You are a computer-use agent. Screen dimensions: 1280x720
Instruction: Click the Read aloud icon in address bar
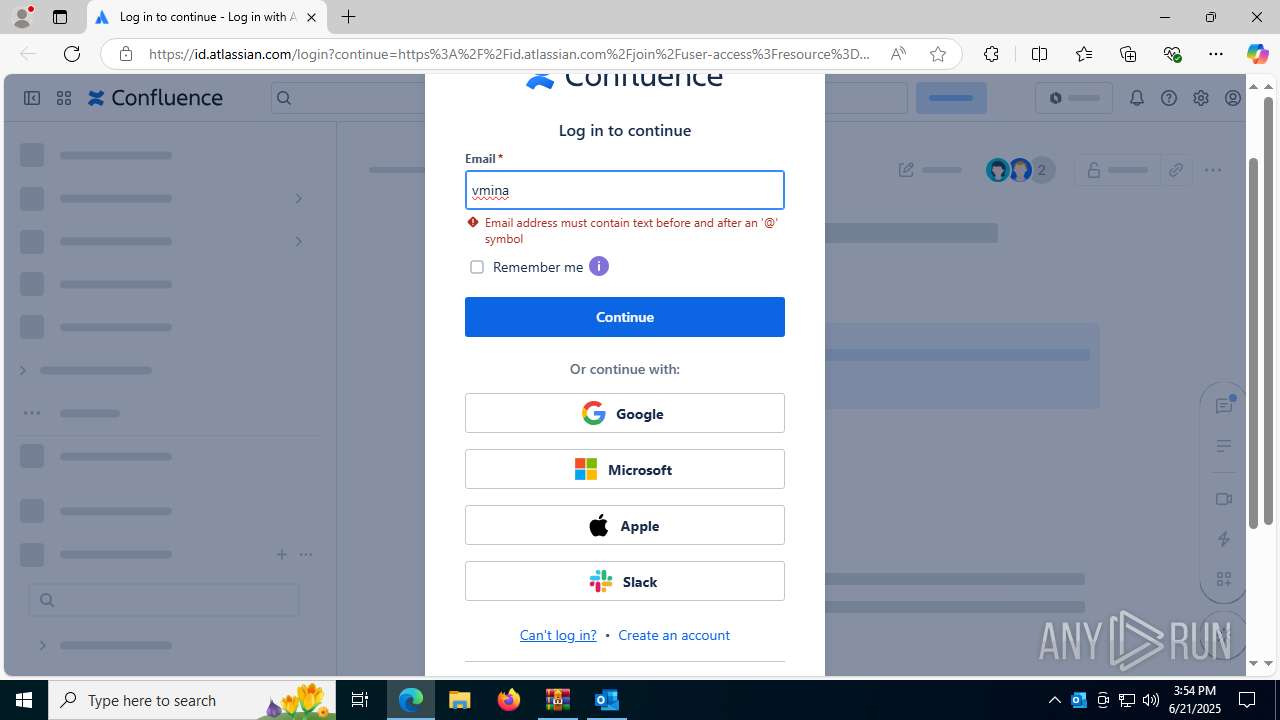(898, 54)
